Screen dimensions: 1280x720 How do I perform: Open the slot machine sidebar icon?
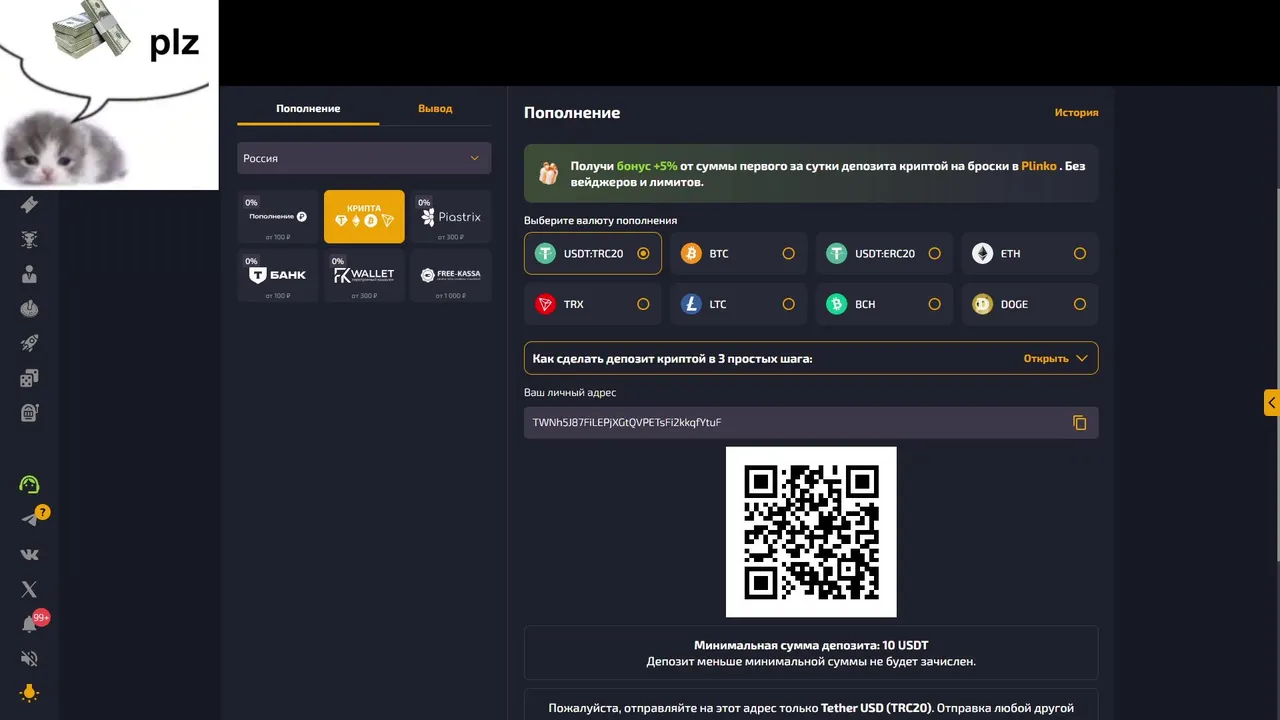click(29, 412)
